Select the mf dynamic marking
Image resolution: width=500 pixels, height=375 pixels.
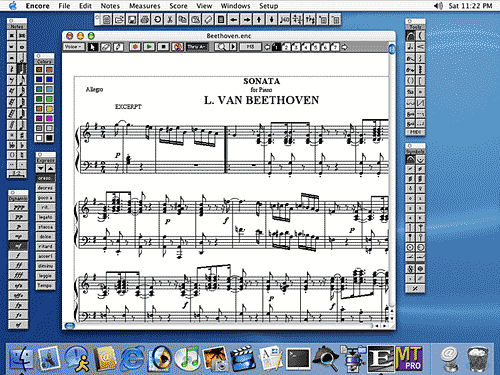(18, 246)
